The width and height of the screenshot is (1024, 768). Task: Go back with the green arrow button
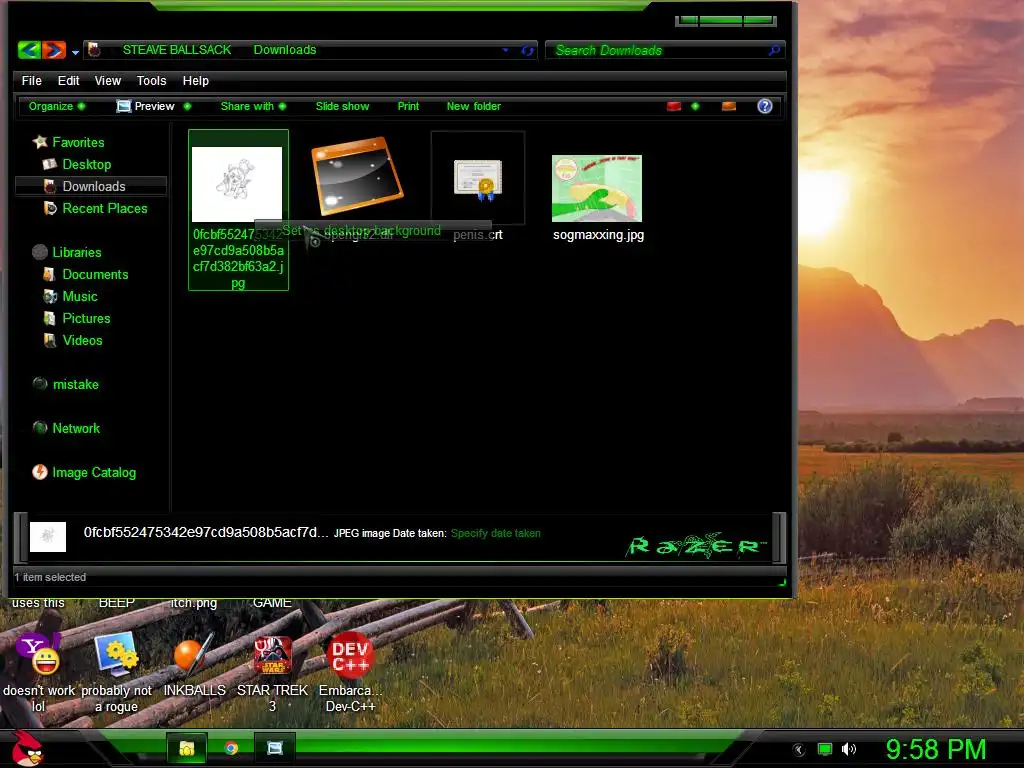[x=29, y=50]
